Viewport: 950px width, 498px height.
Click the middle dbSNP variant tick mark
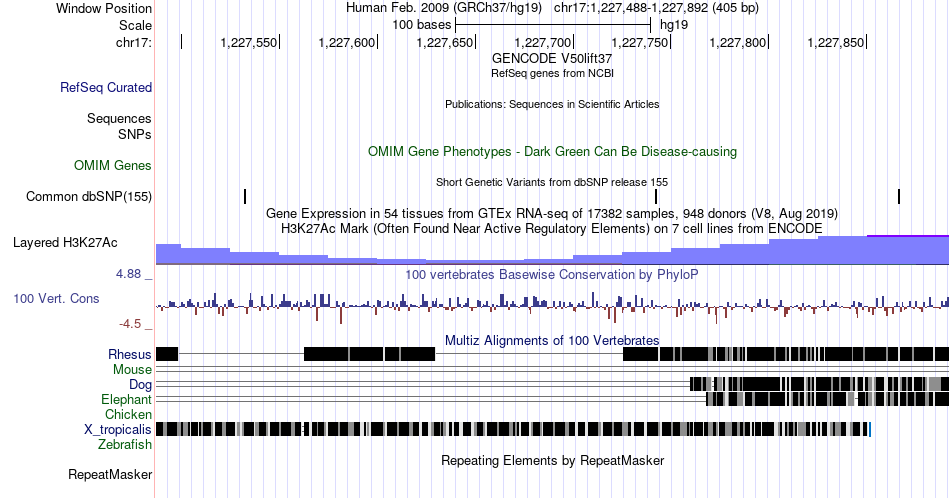click(x=656, y=196)
